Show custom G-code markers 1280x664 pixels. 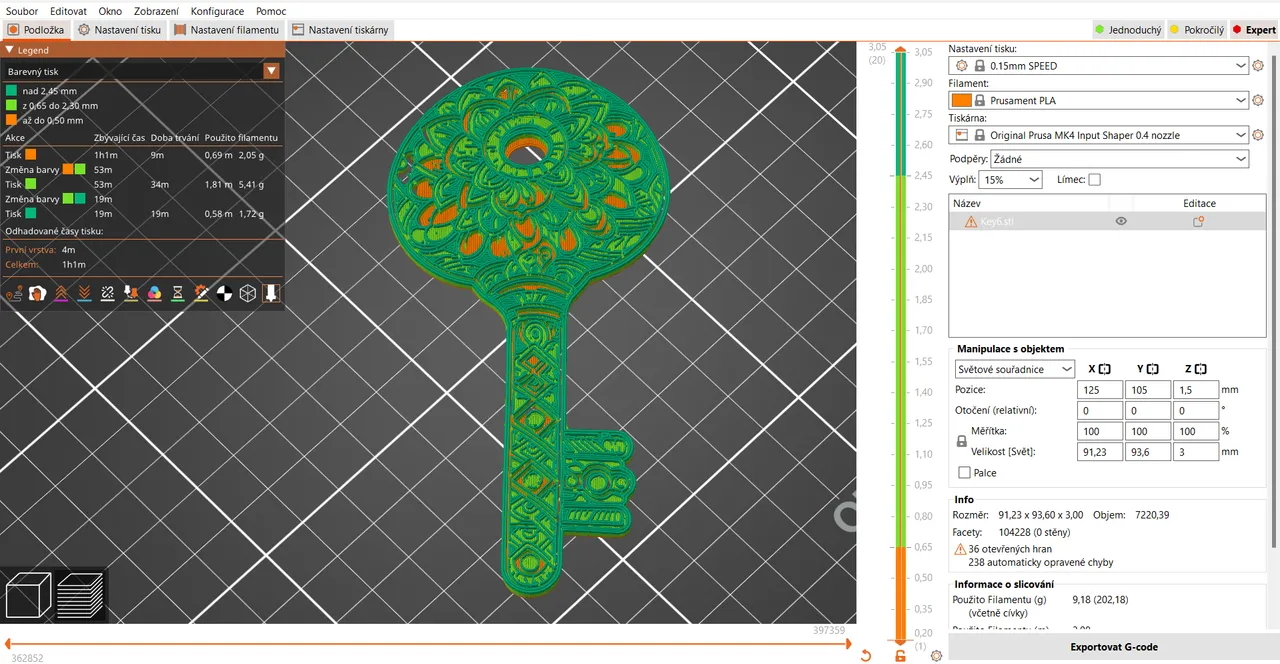pos(201,293)
